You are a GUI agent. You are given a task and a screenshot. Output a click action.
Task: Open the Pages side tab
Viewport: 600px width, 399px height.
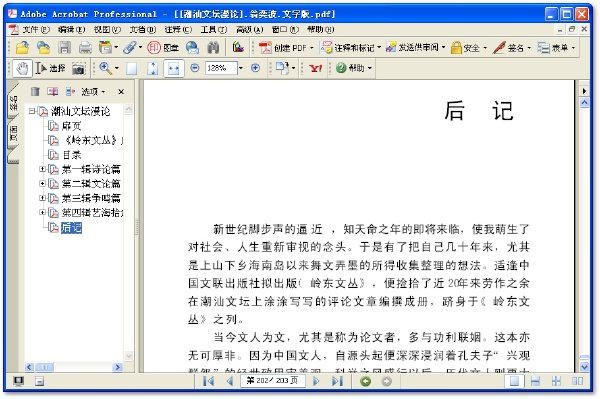pos(13,134)
